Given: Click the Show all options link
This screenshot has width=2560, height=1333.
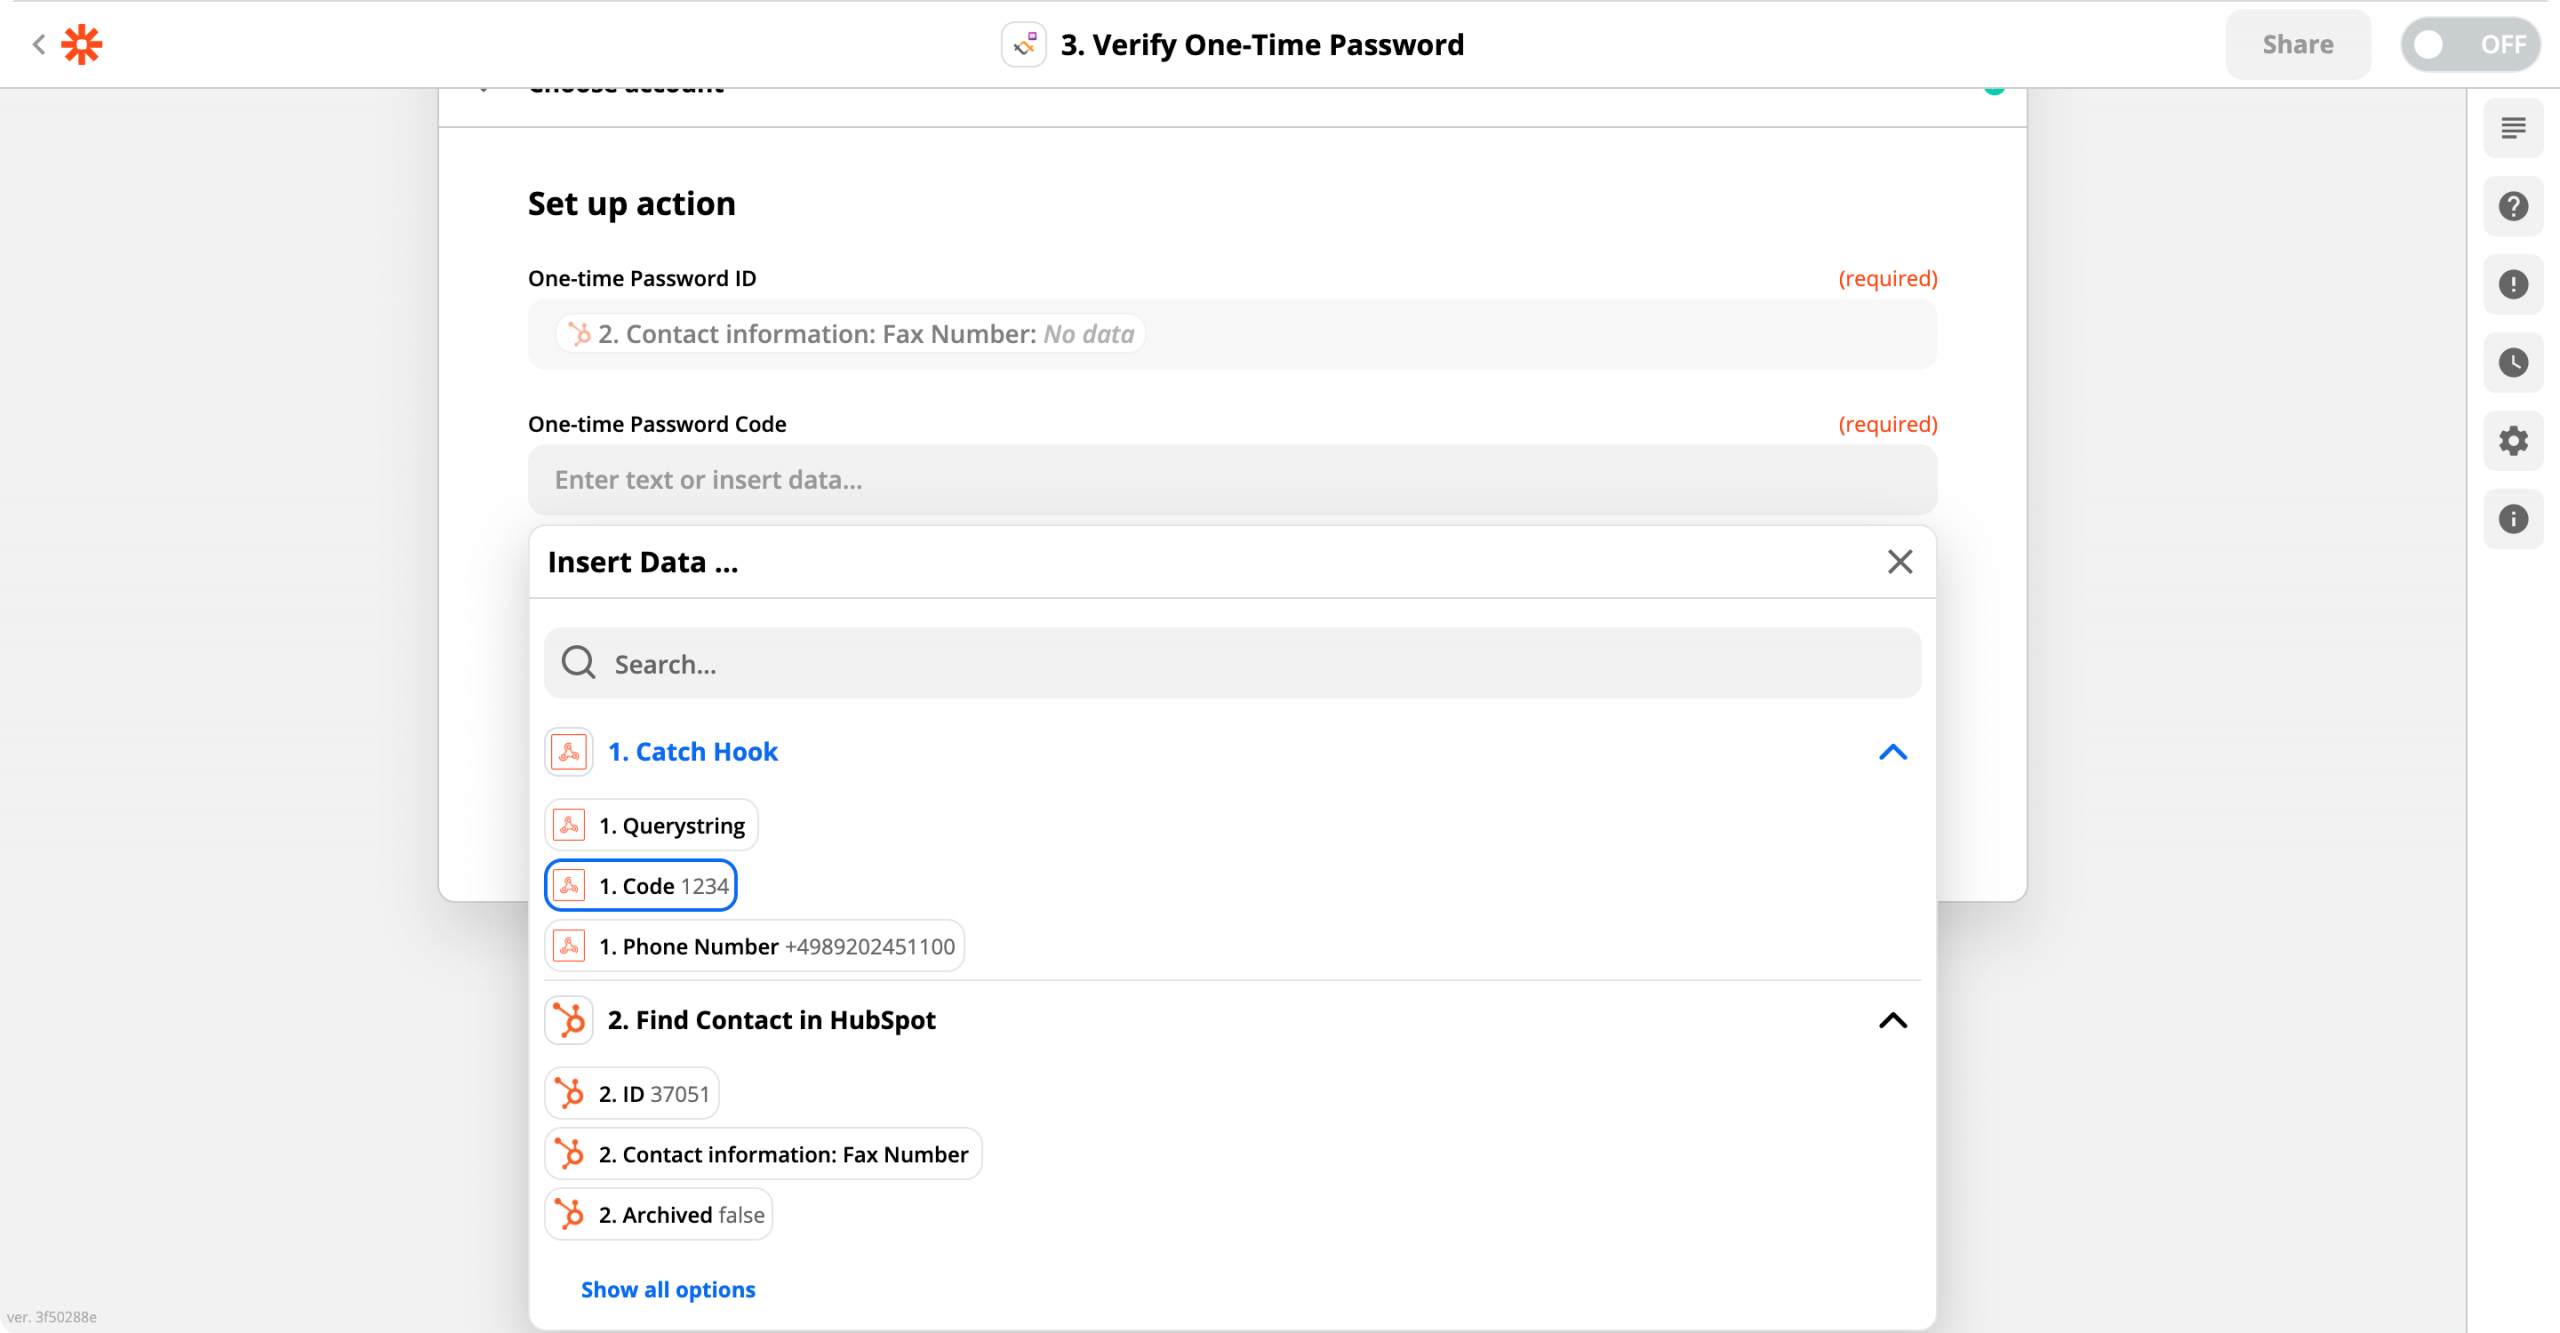Looking at the screenshot, I should coord(668,1289).
